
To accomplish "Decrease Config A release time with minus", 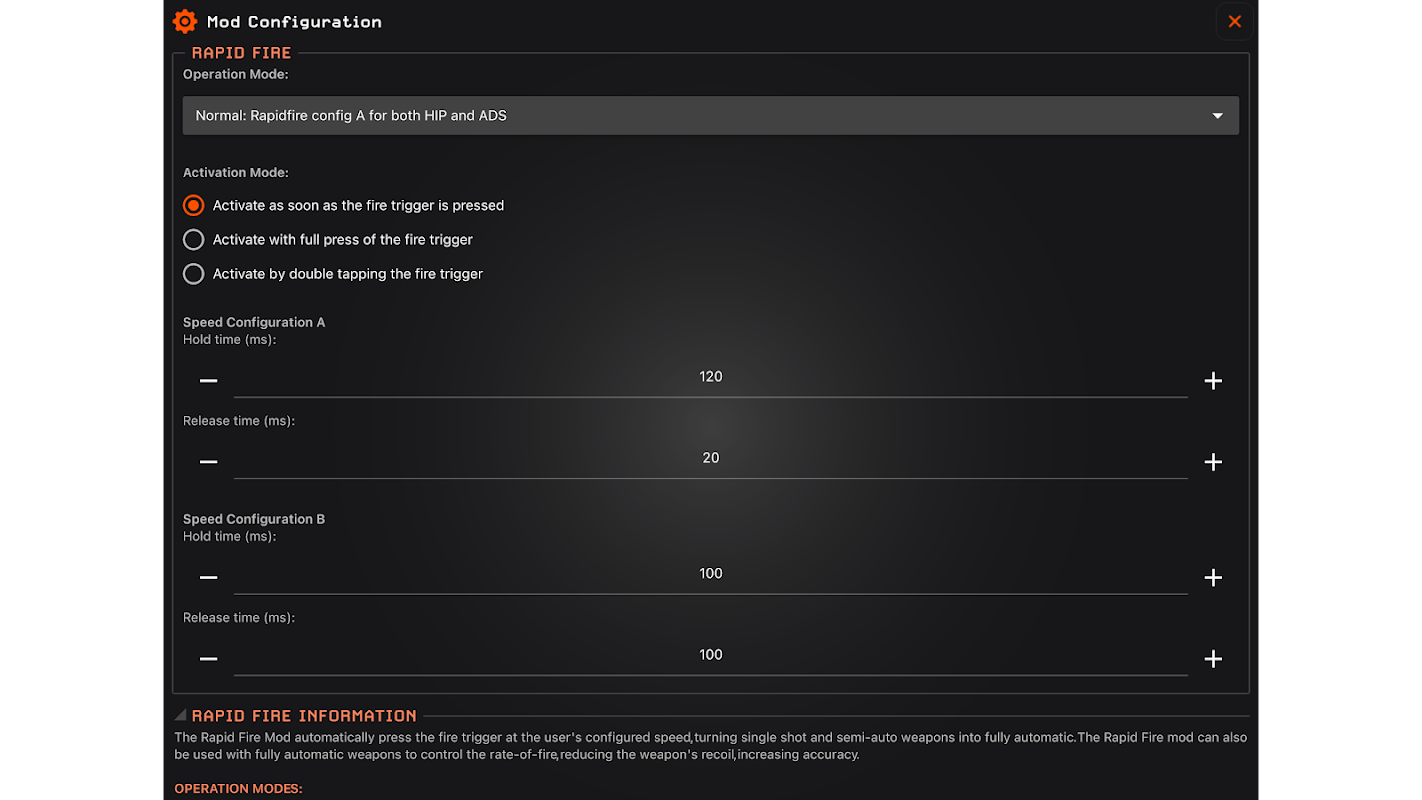I will [x=208, y=462].
